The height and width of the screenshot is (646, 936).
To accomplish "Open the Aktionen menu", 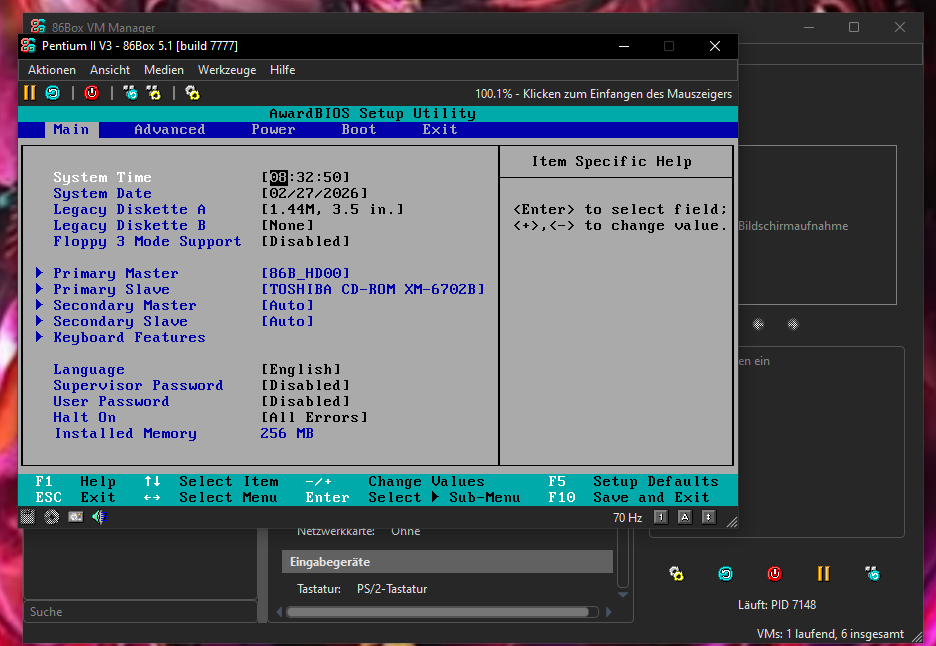I will (52, 70).
